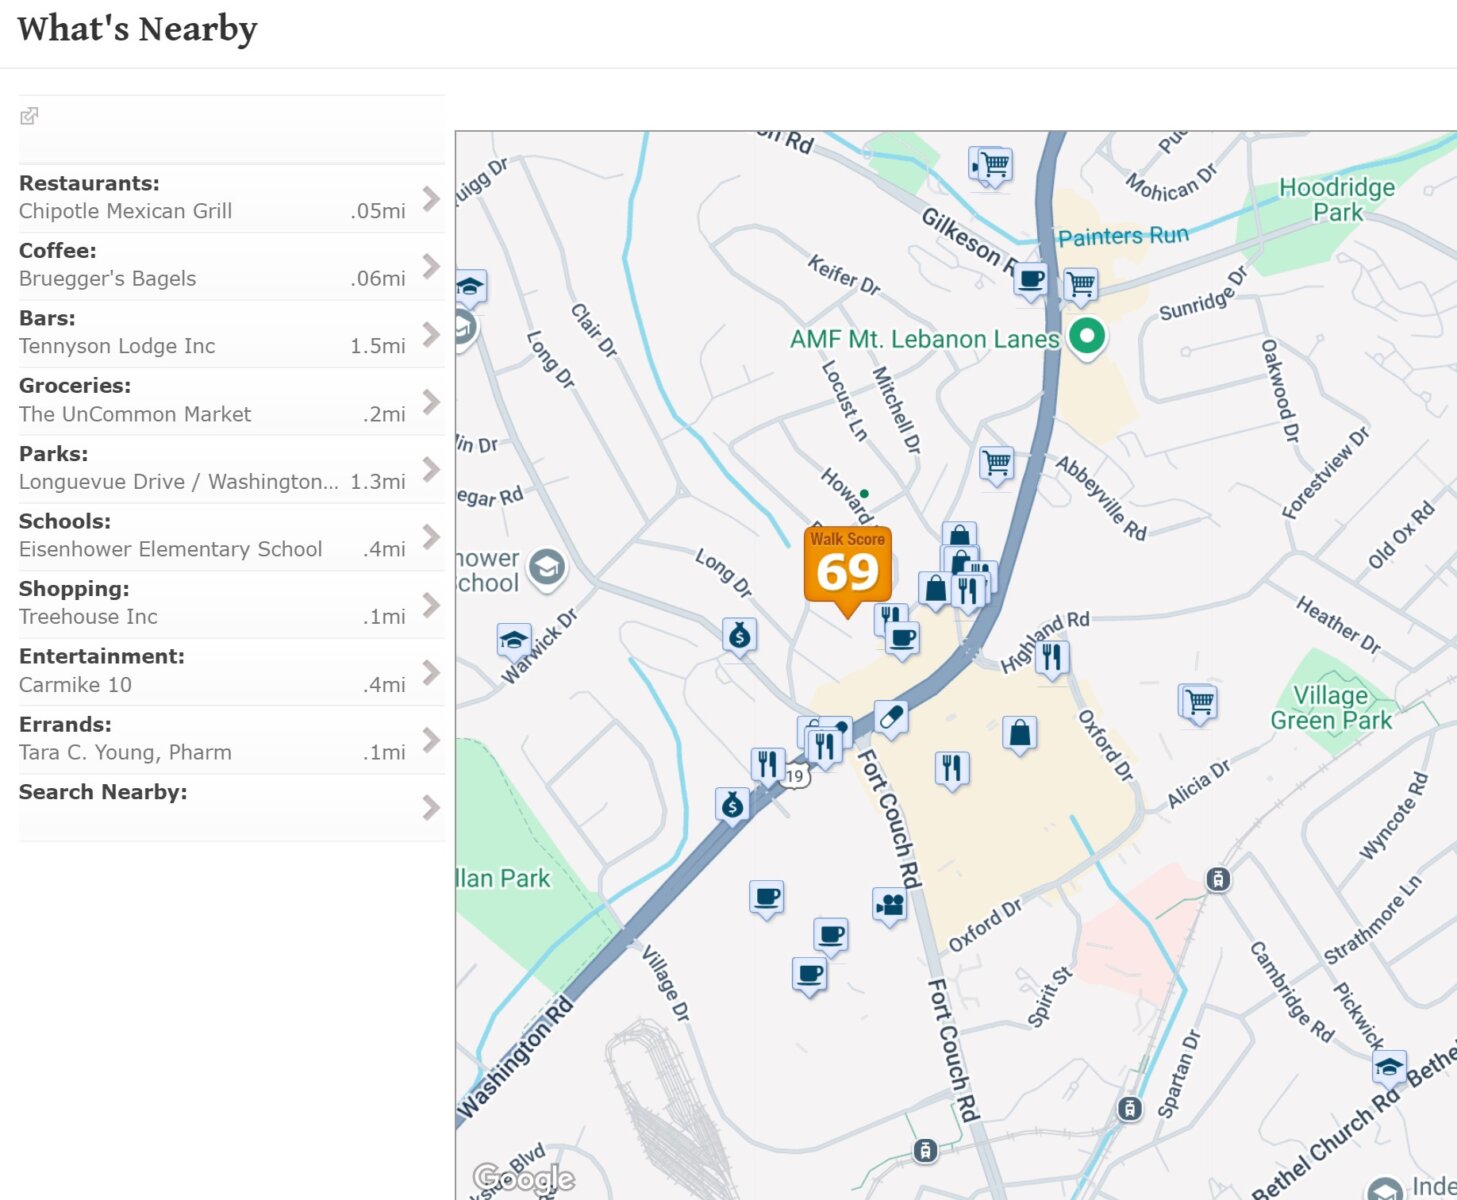Click the movie camera marker near Fort Couch Rd

pos(889,907)
